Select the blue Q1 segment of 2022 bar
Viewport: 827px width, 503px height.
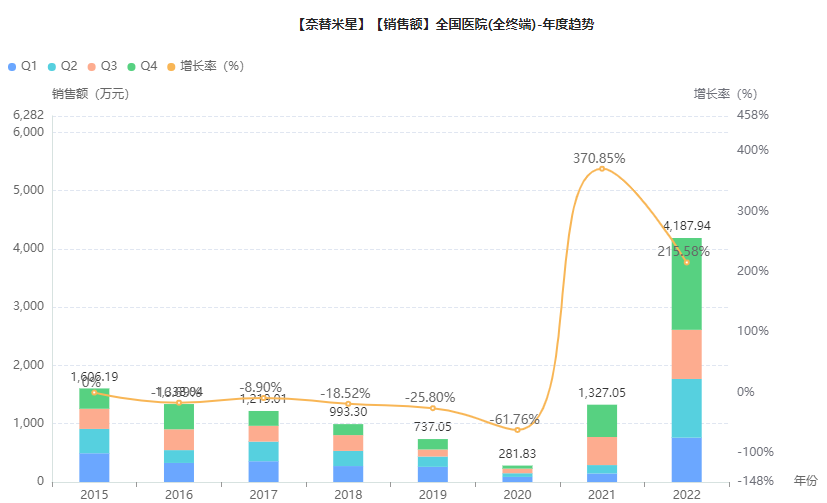point(686,459)
